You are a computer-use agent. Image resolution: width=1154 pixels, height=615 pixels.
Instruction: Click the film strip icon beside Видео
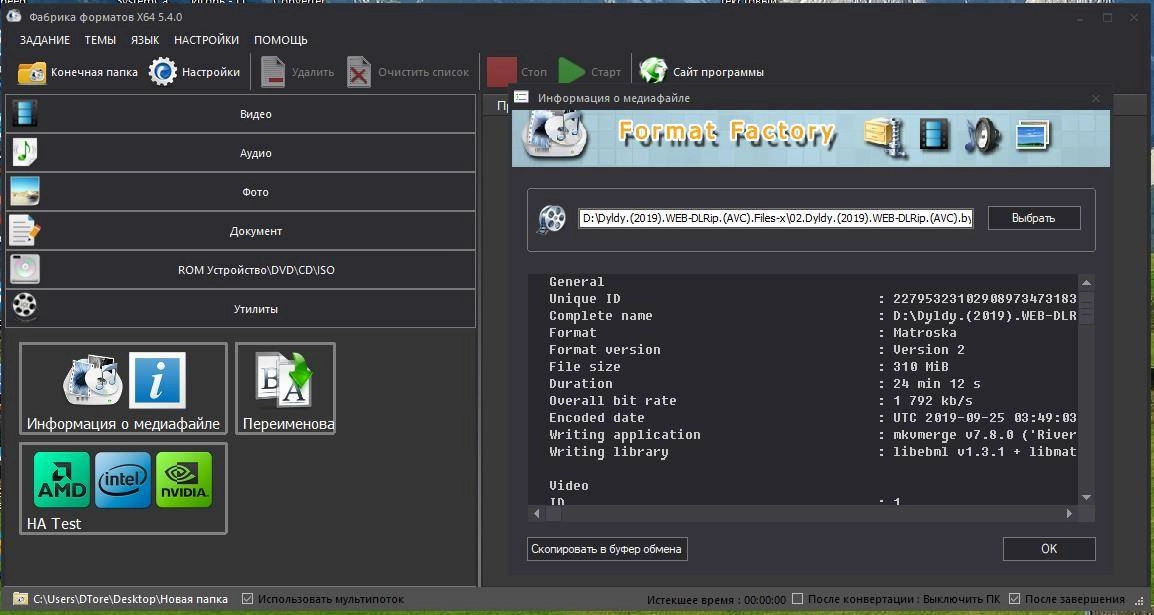click(x=25, y=113)
